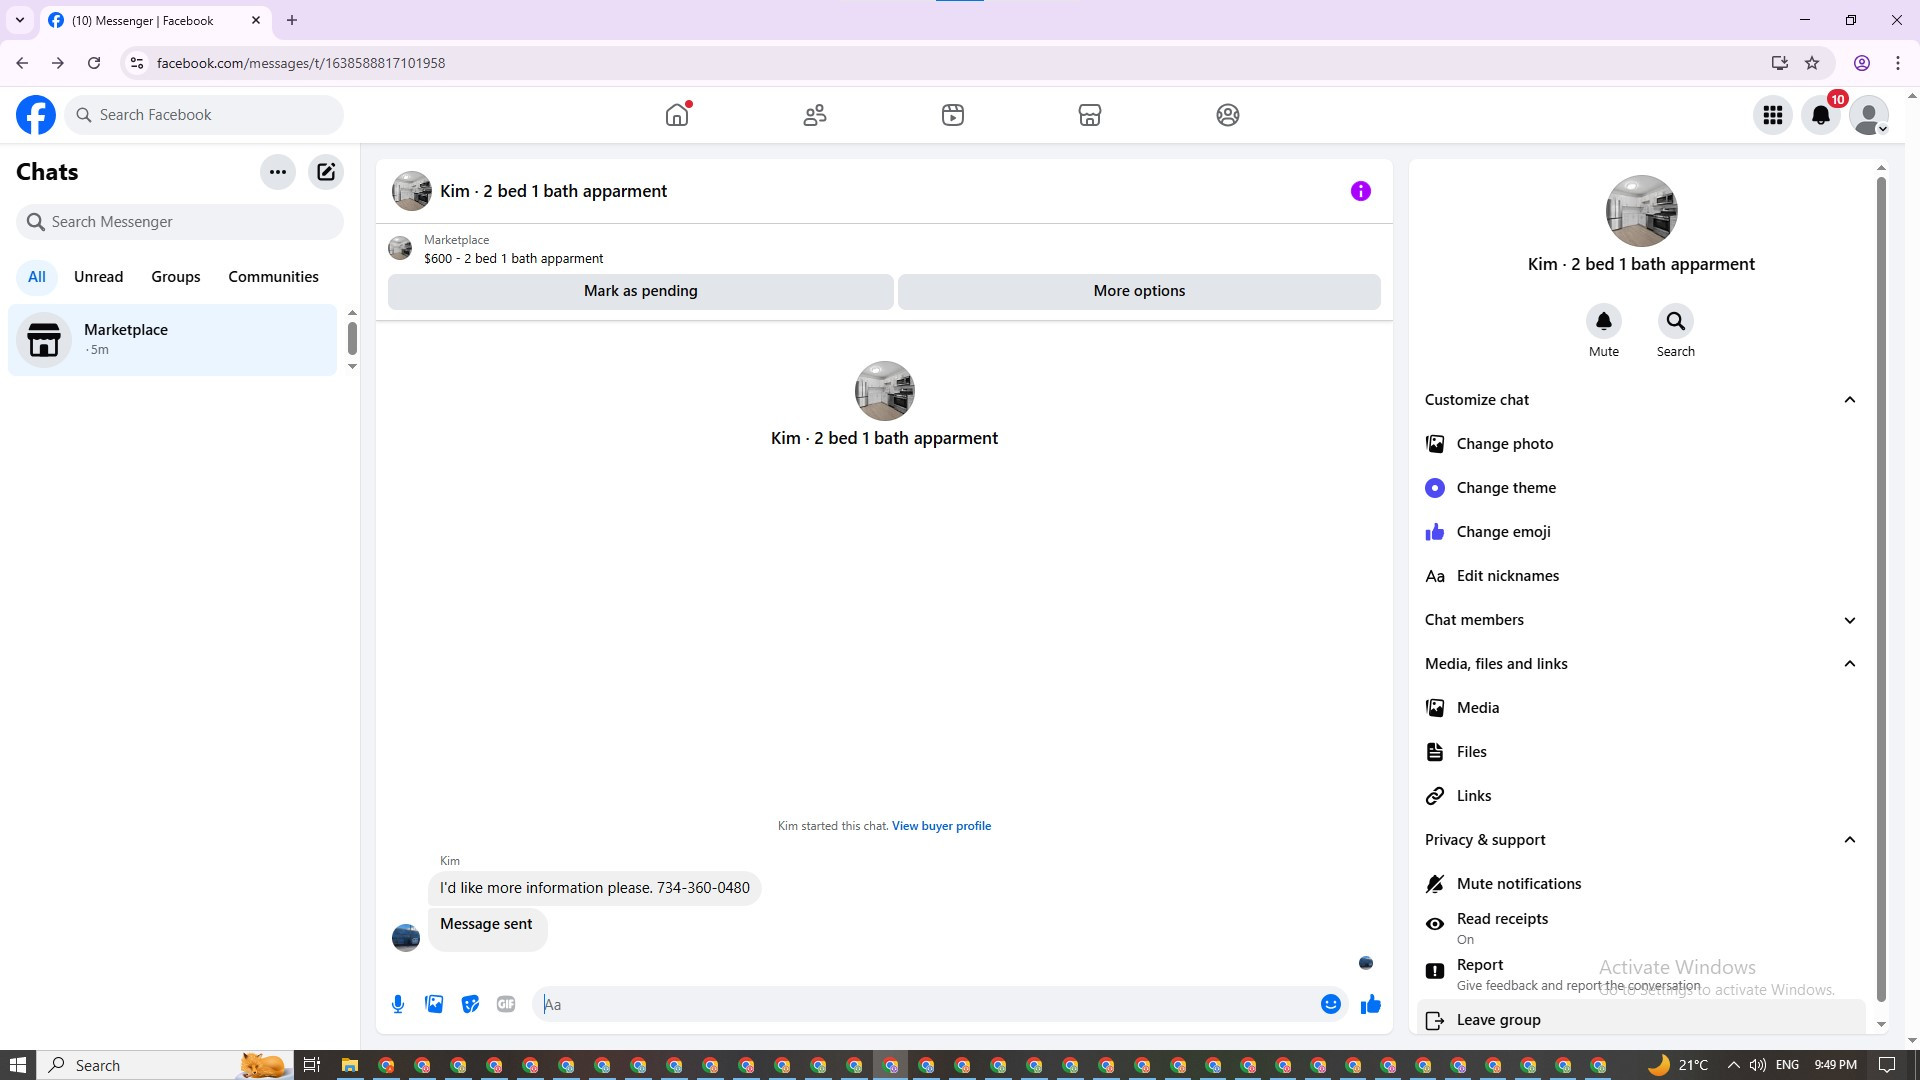Switch to the Unread chats tab
This screenshot has height=1080, width=1920.
click(x=98, y=277)
